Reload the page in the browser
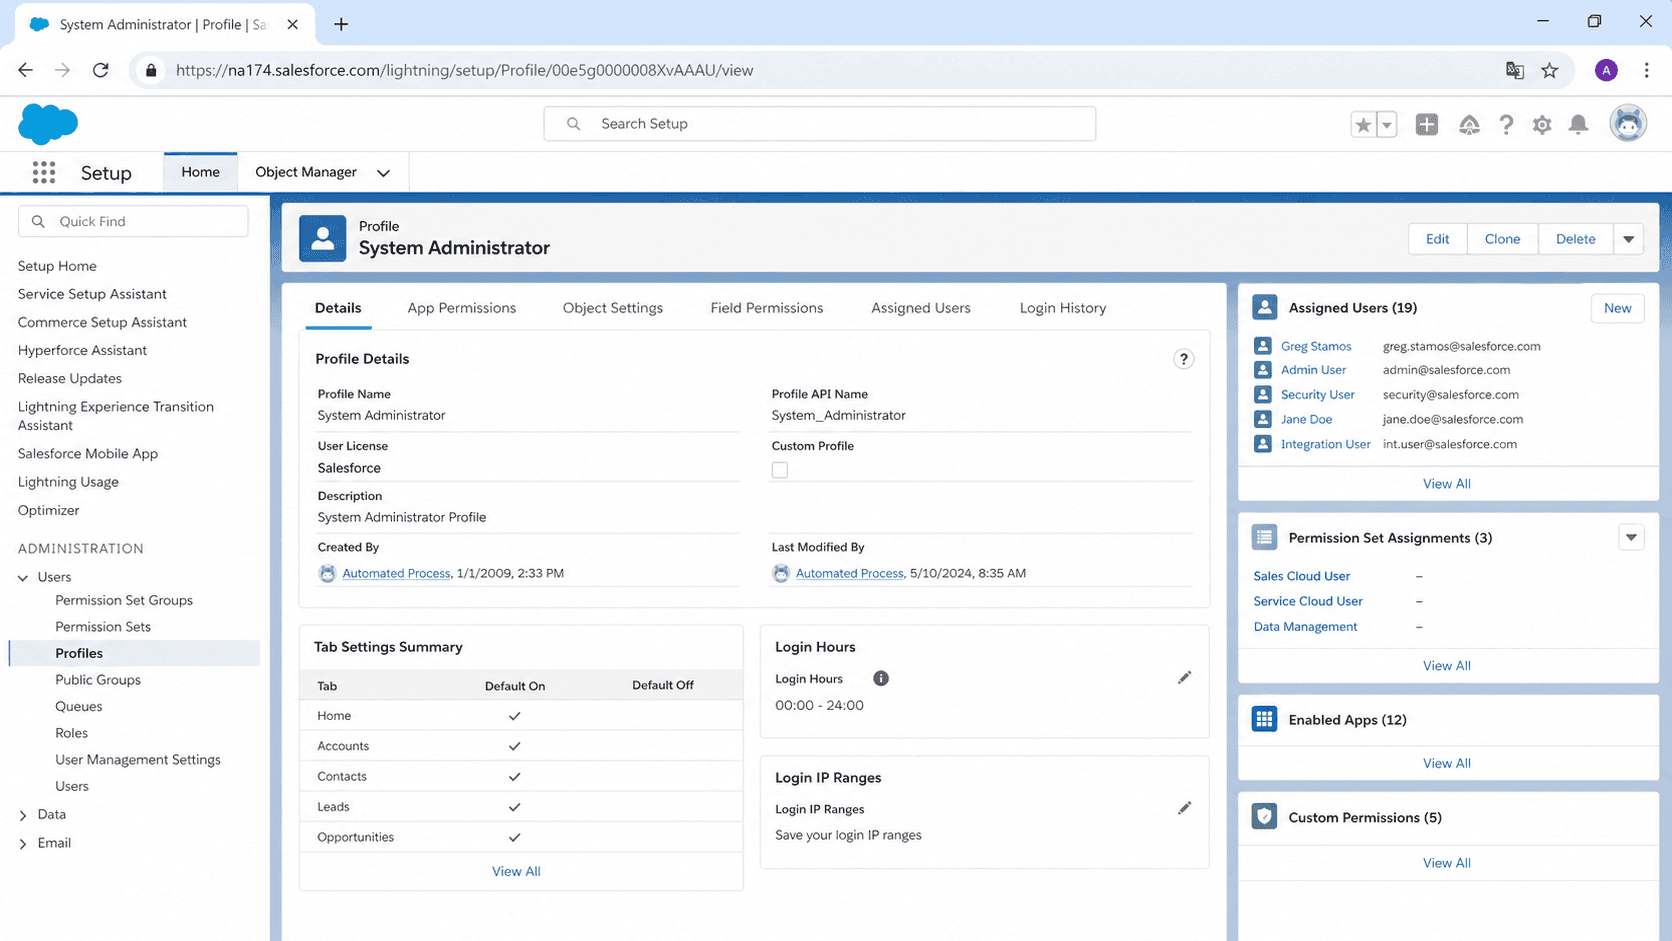 (x=100, y=70)
